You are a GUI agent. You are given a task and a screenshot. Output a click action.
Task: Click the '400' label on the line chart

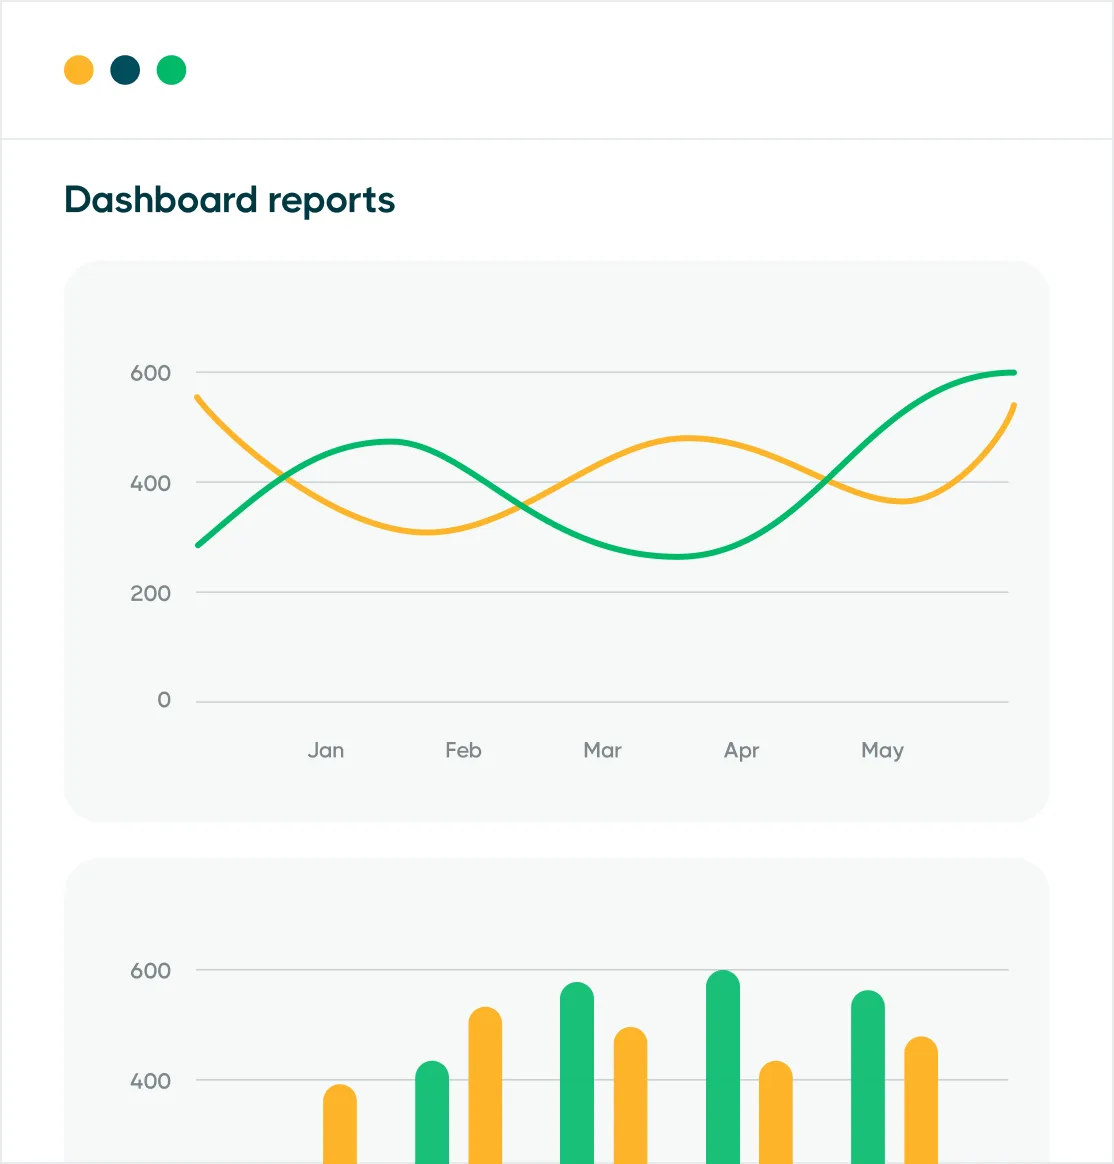point(151,483)
